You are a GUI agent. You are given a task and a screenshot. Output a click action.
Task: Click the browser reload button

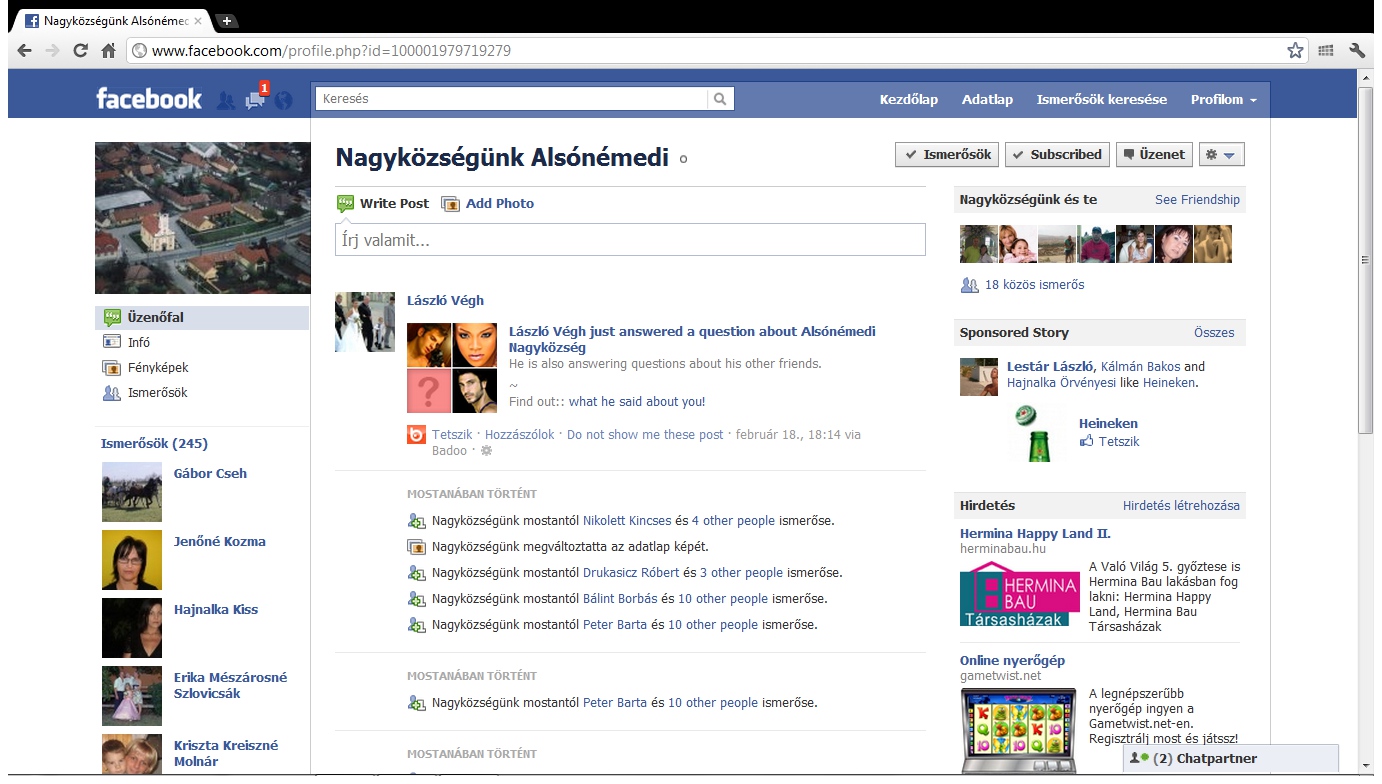81,50
